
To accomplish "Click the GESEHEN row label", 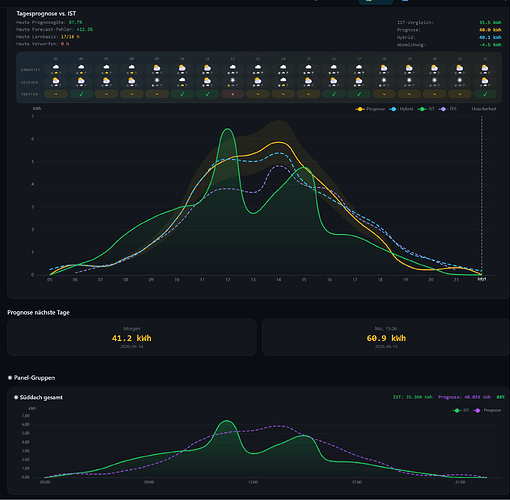I will (x=30, y=82).
